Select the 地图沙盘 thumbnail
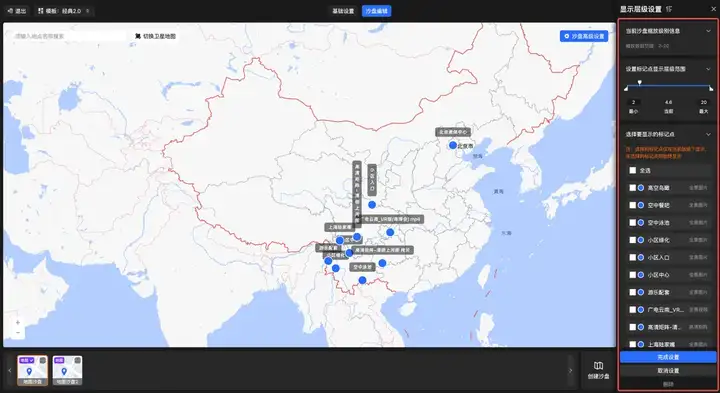The height and width of the screenshot is (393, 720). coord(33,370)
